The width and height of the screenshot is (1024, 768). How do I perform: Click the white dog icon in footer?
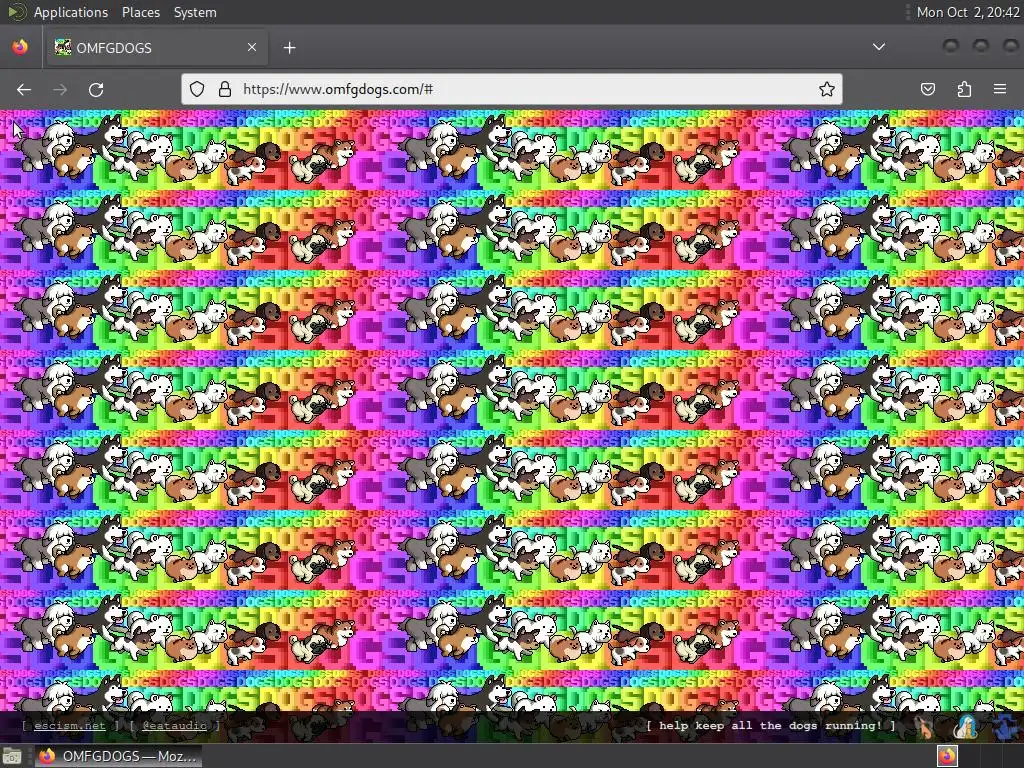pyautogui.click(x=967, y=727)
